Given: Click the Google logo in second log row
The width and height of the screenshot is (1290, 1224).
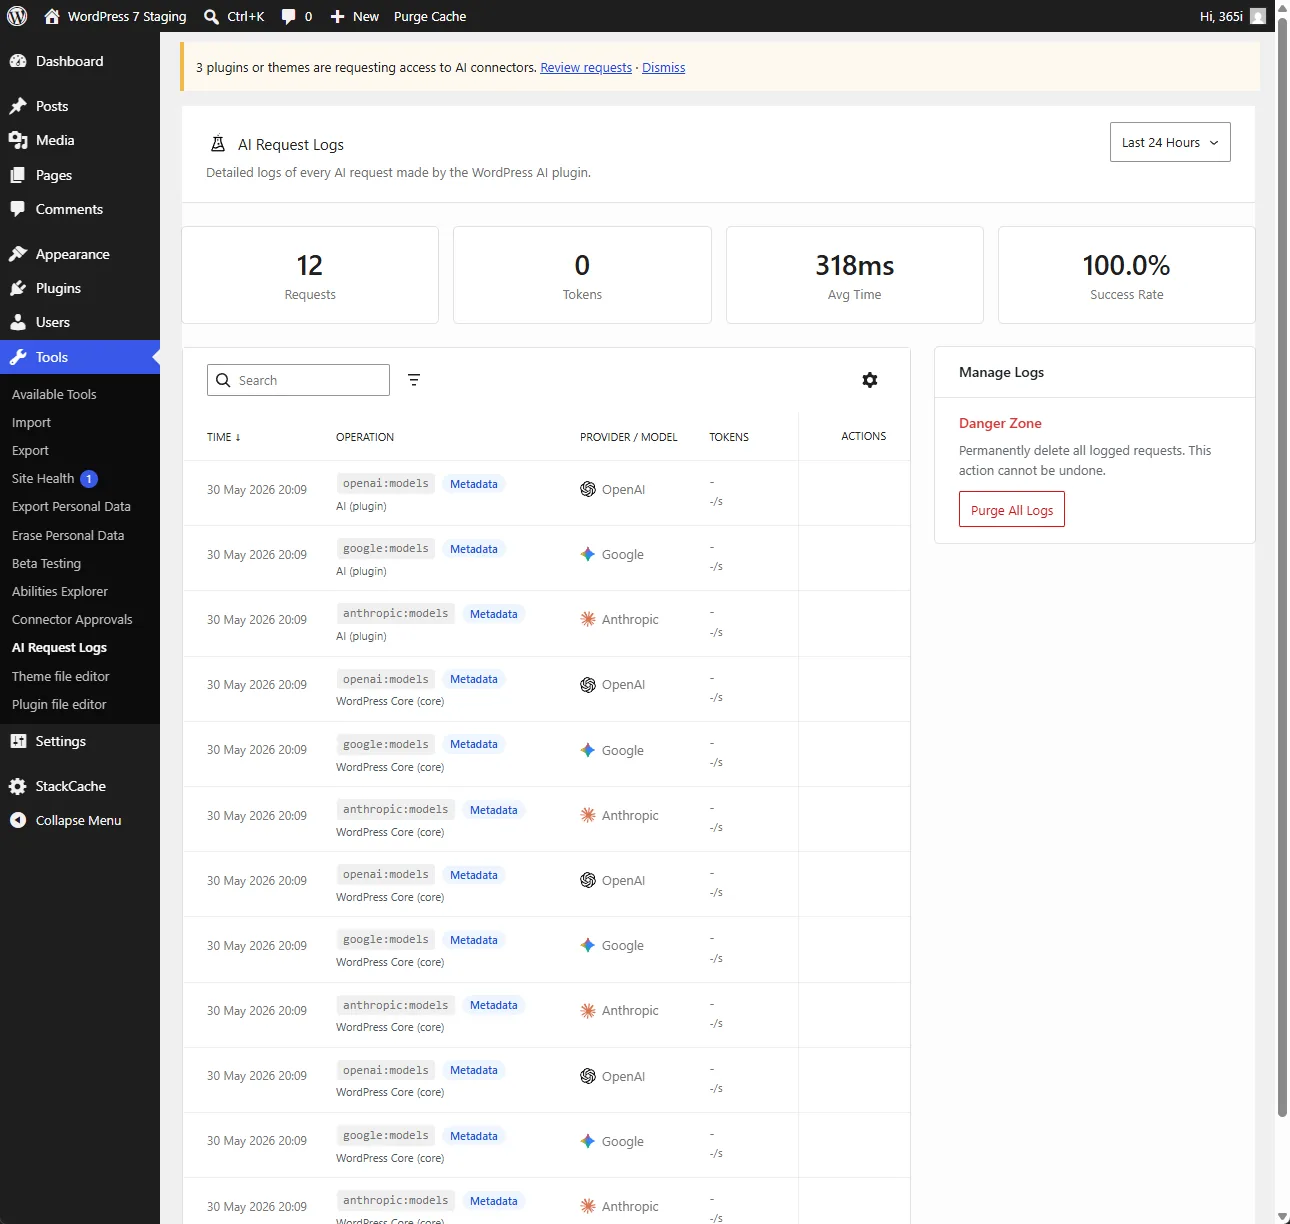Looking at the screenshot, I should (588, 554).
